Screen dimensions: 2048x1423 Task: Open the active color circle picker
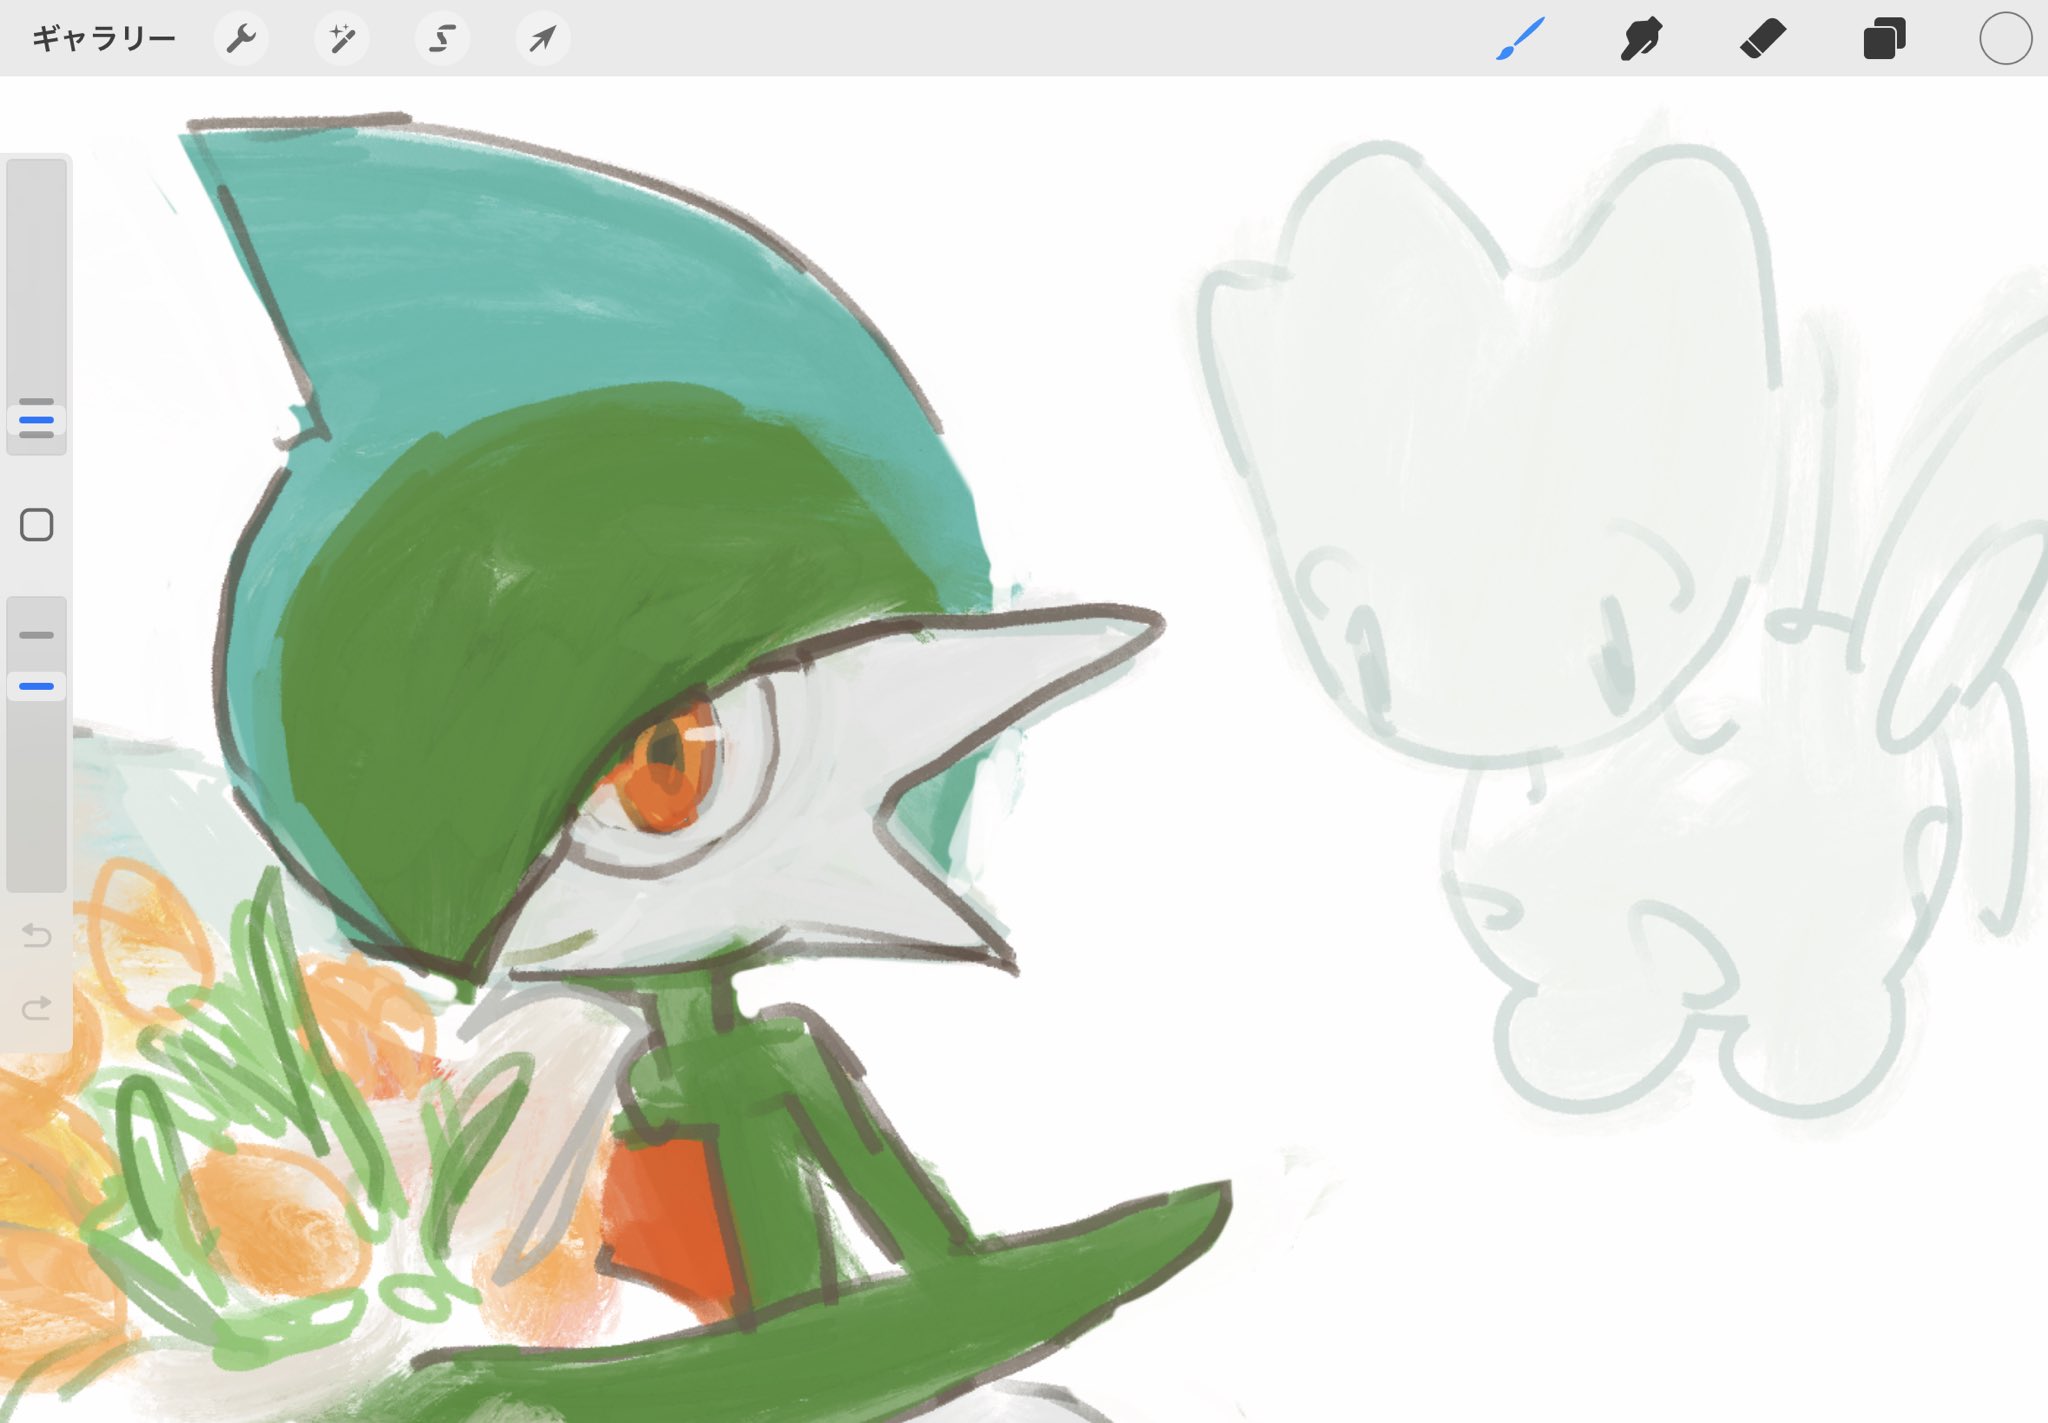(2005, 39)
